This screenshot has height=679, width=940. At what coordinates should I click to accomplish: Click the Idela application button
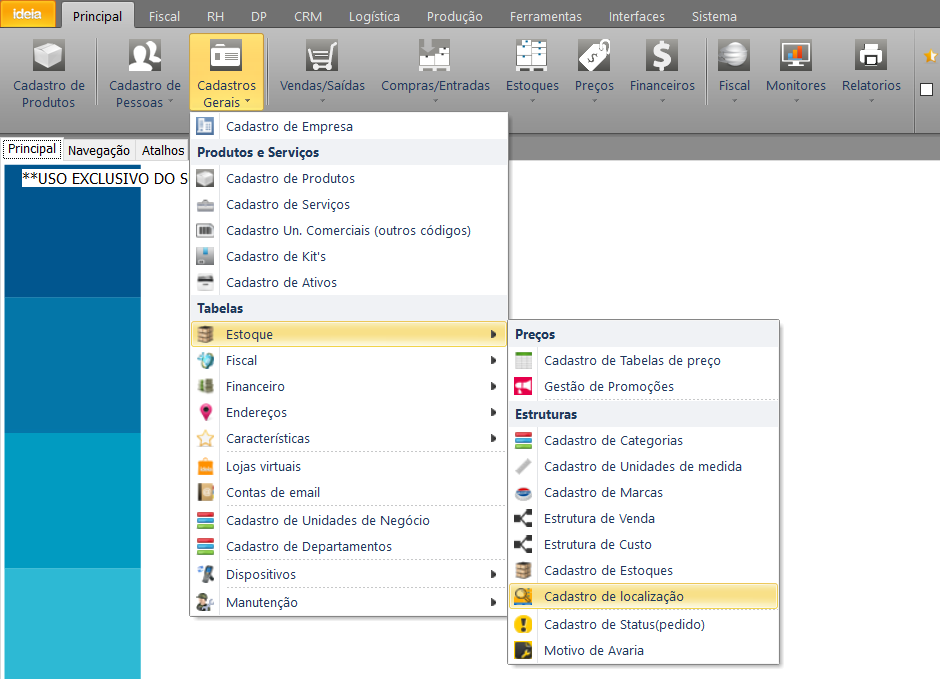[27, 15]
